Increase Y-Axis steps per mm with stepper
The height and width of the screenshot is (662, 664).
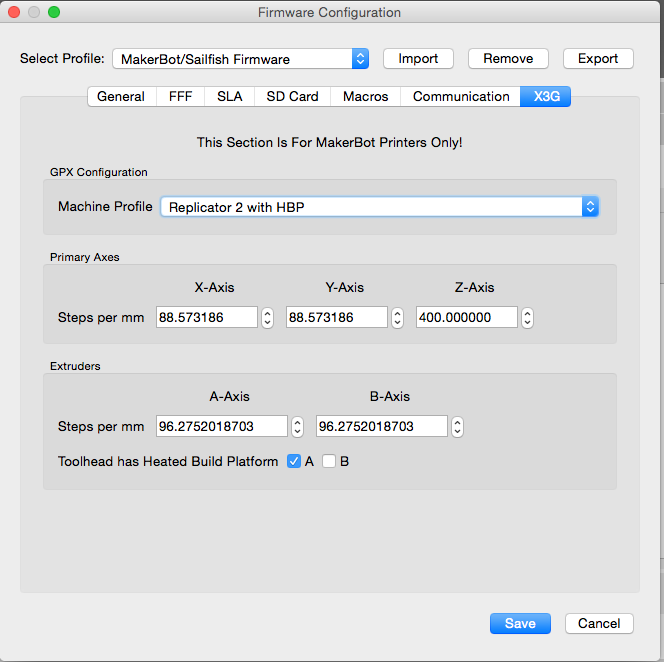tap(397, 313)
